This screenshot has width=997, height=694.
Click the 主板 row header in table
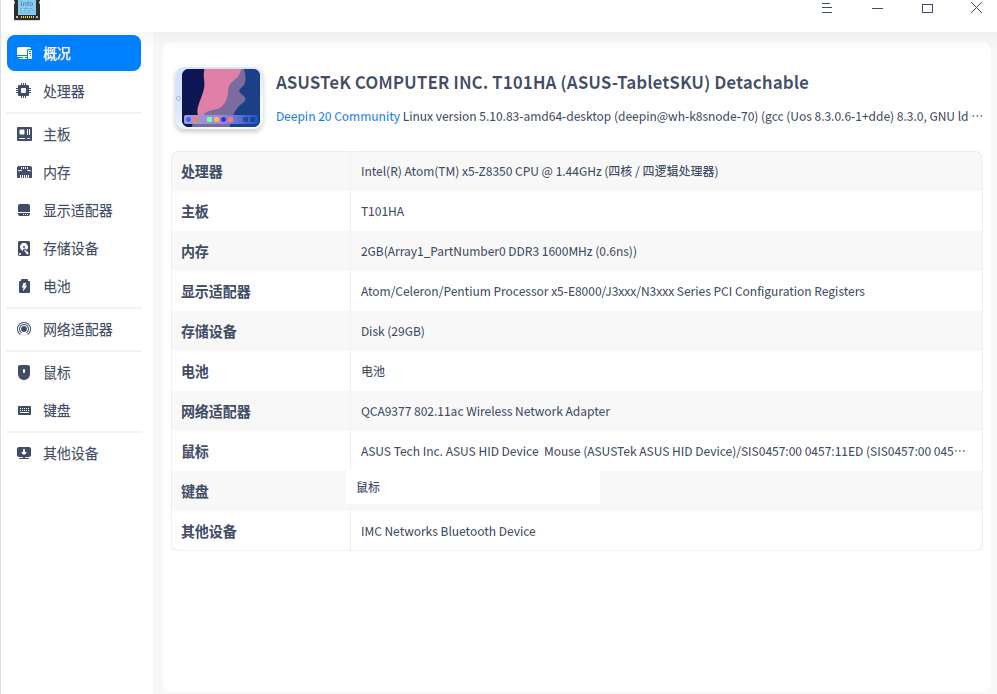pyautogui.click(x=195, y=212)
